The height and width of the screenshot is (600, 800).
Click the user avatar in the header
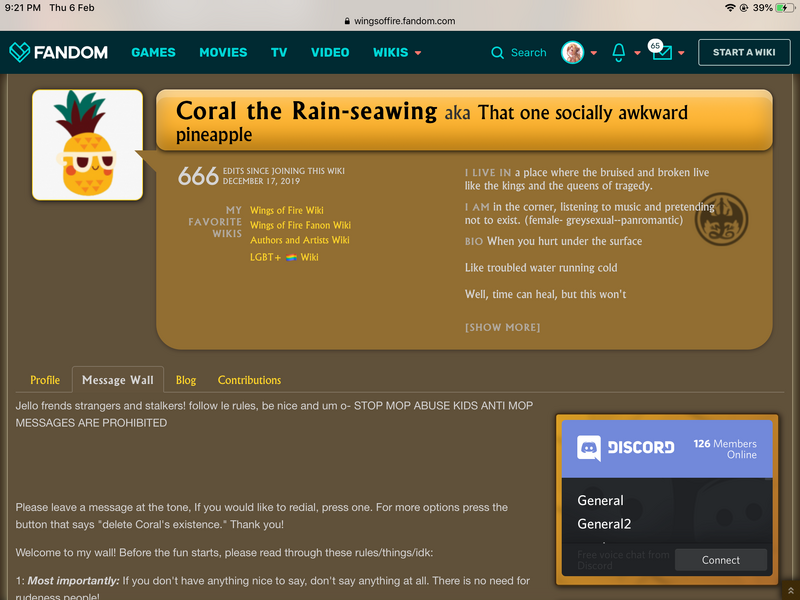tap(573, 52)
